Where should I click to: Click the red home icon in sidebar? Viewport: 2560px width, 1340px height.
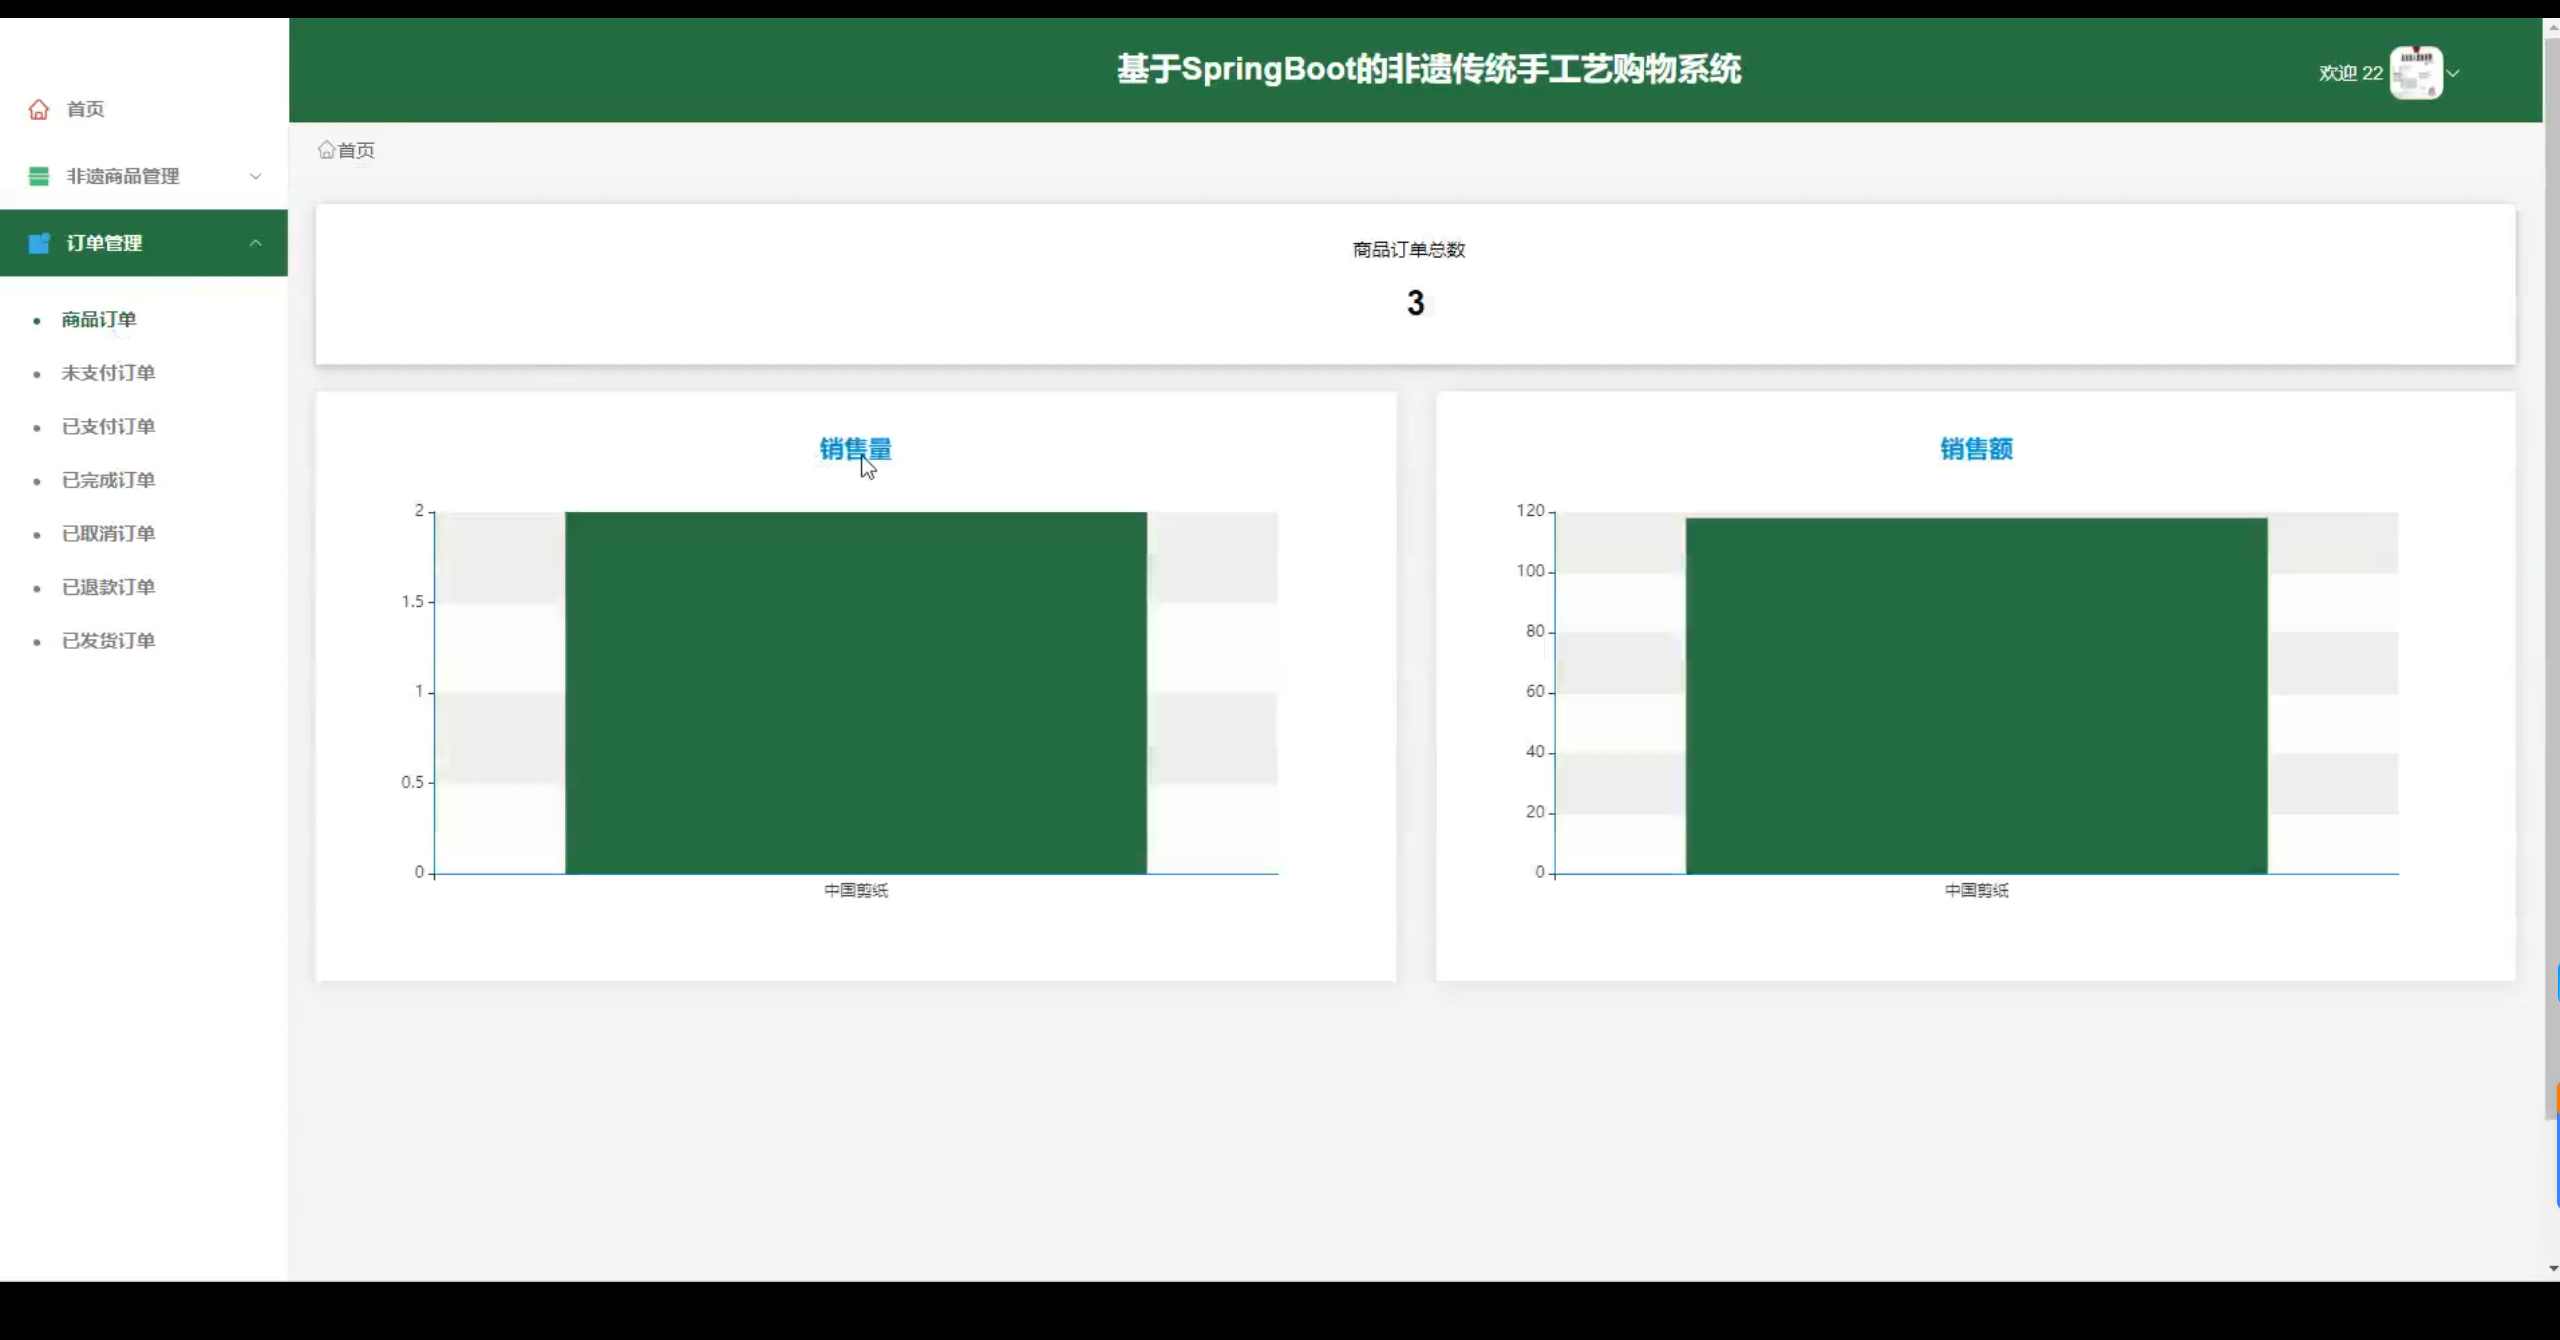point(39,109)
